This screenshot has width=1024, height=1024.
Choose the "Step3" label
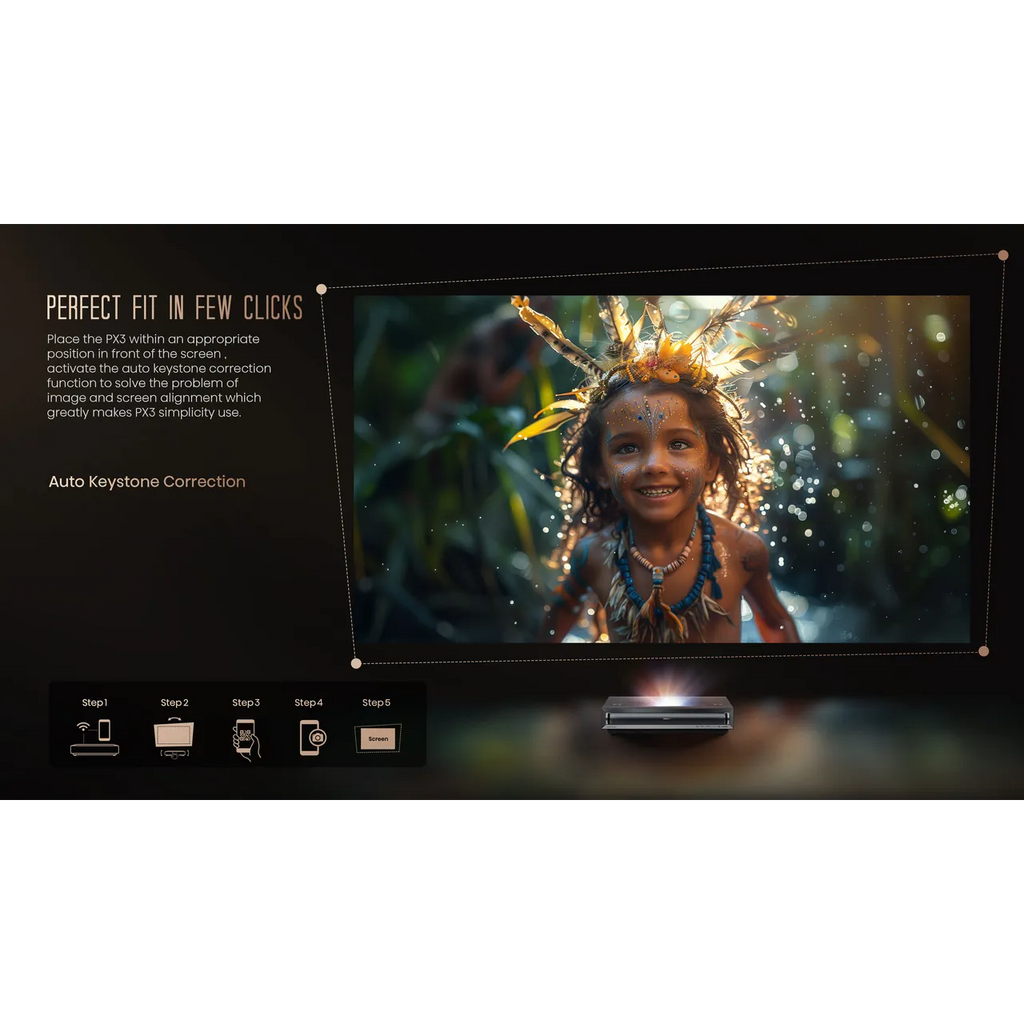point(246,703)
